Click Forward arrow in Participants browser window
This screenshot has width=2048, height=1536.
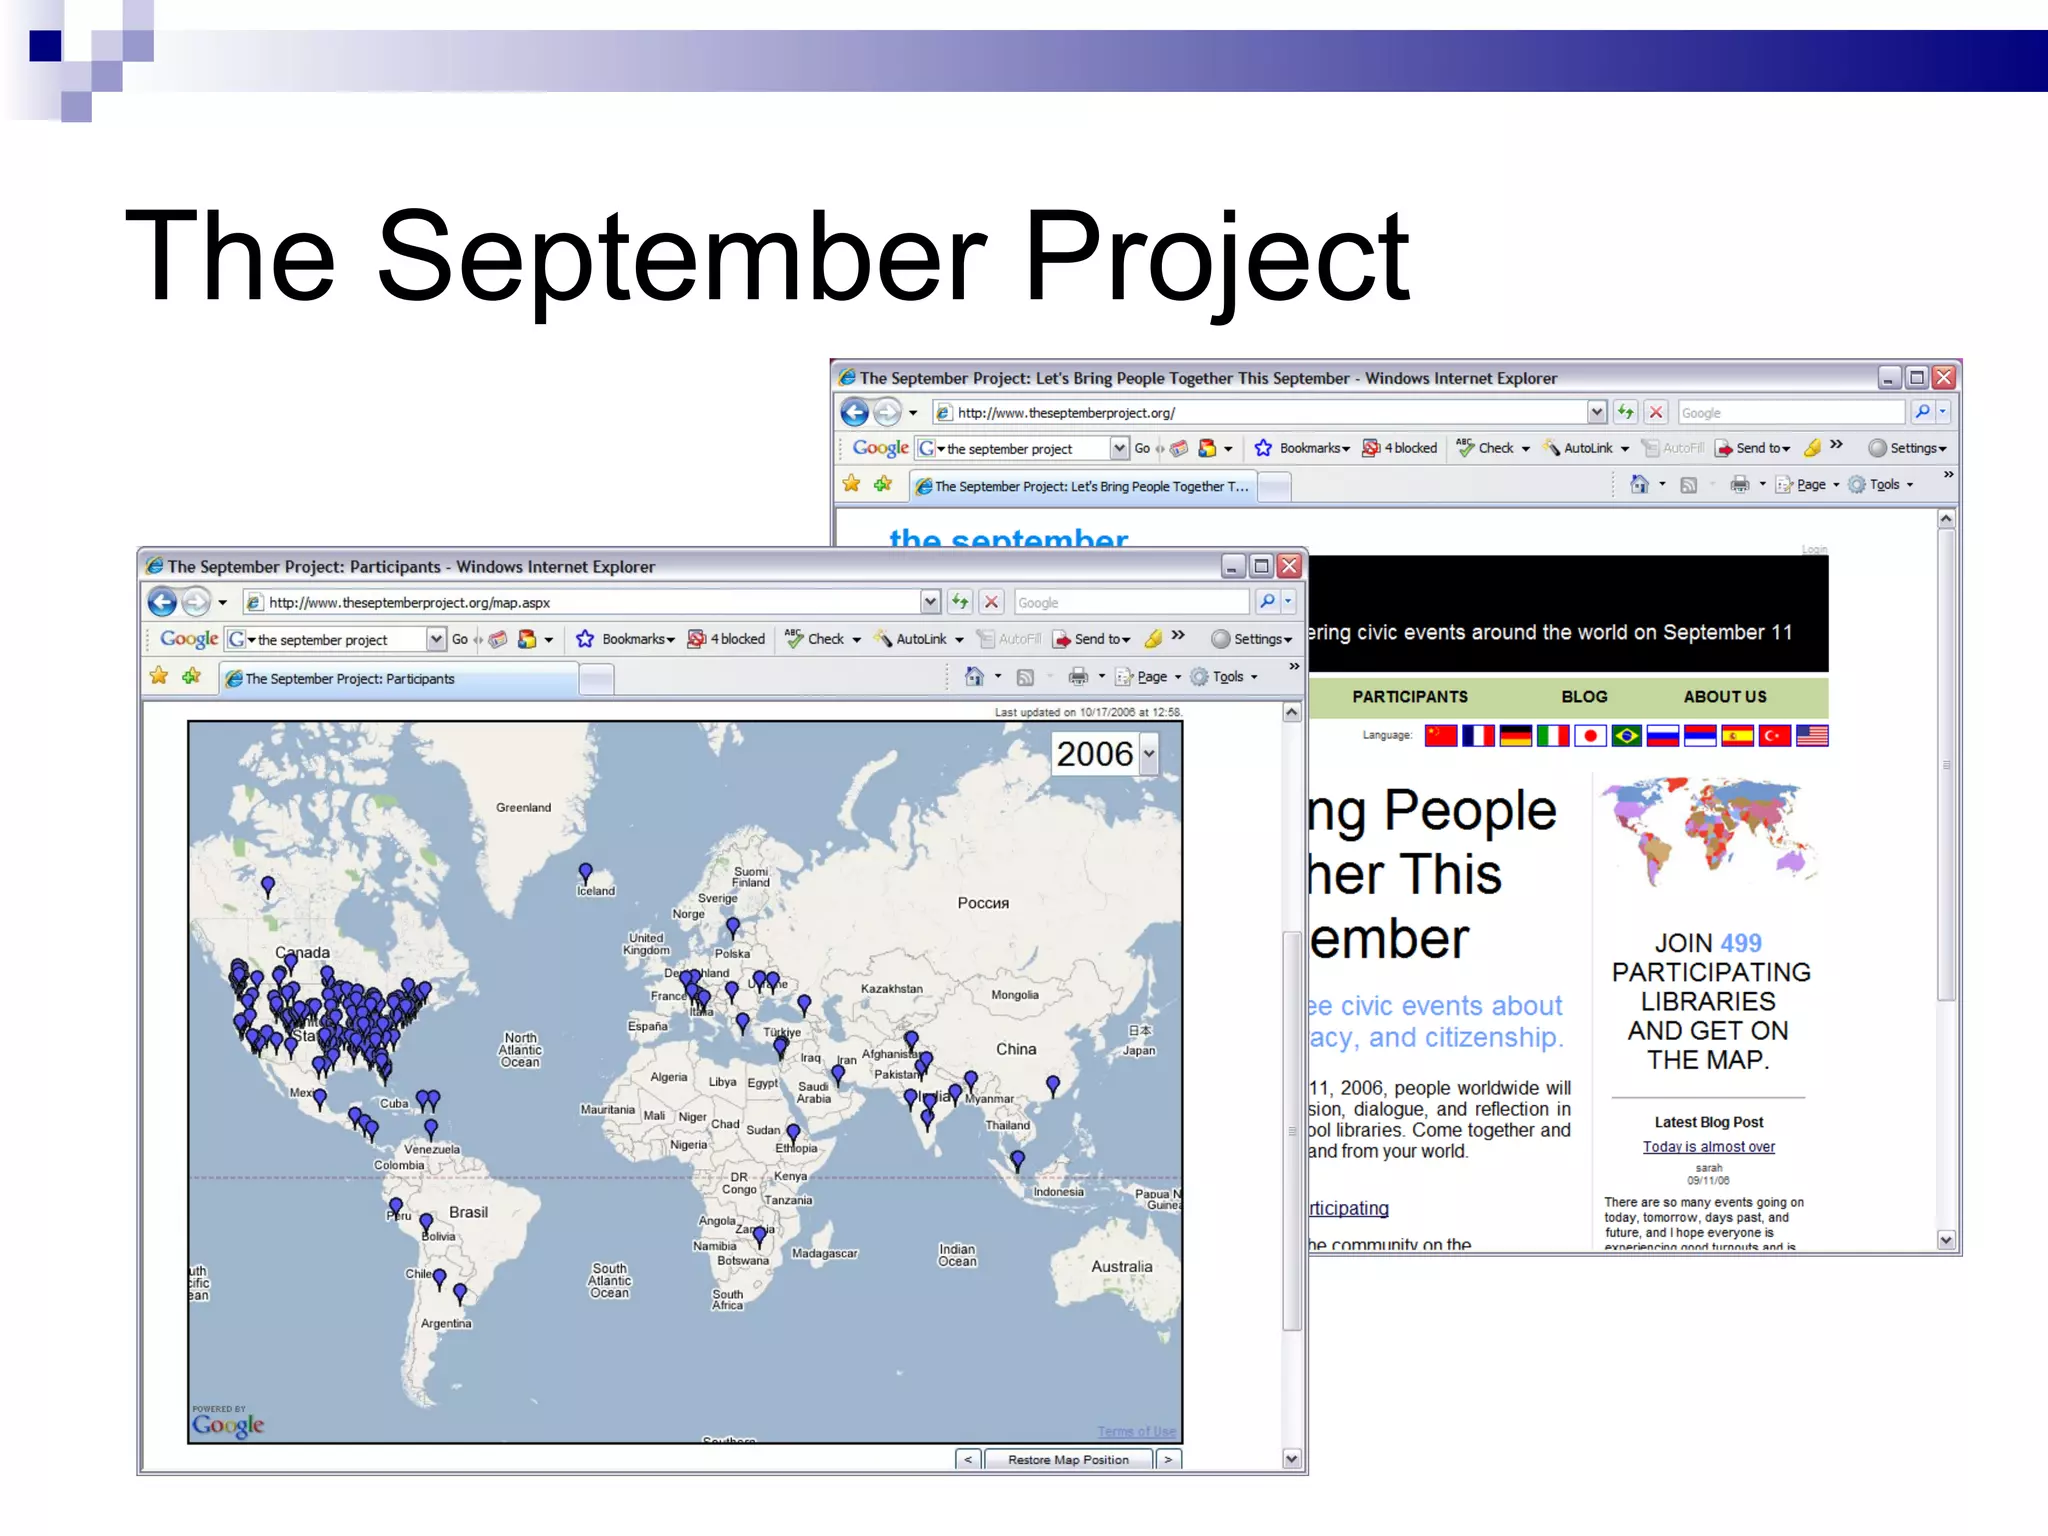point(196,602)
